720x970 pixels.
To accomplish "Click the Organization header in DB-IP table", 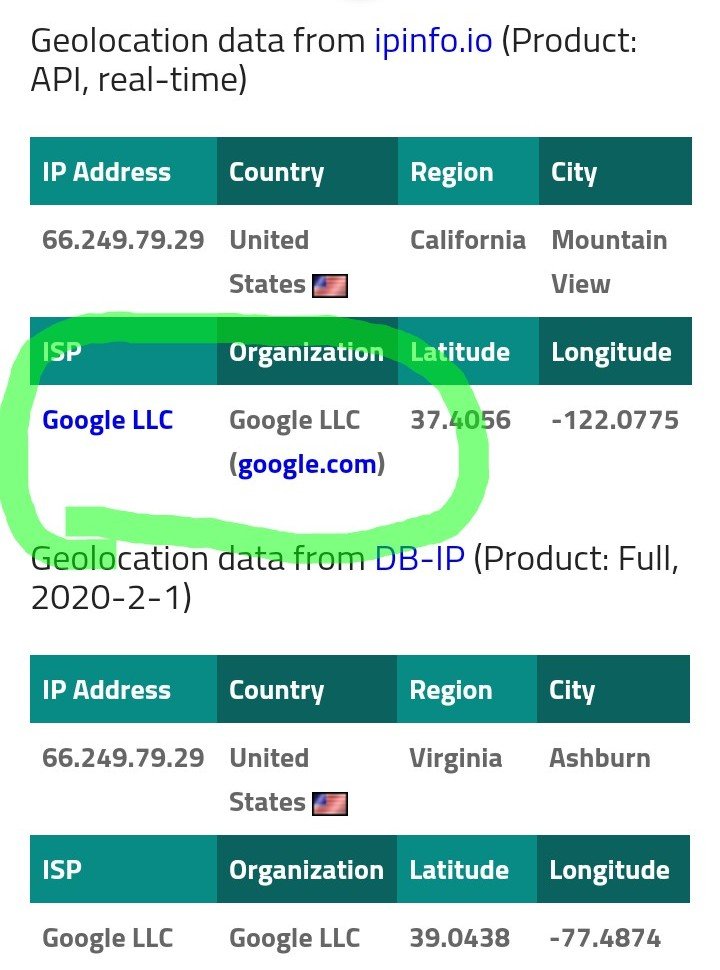I will (x=307, y=869).
